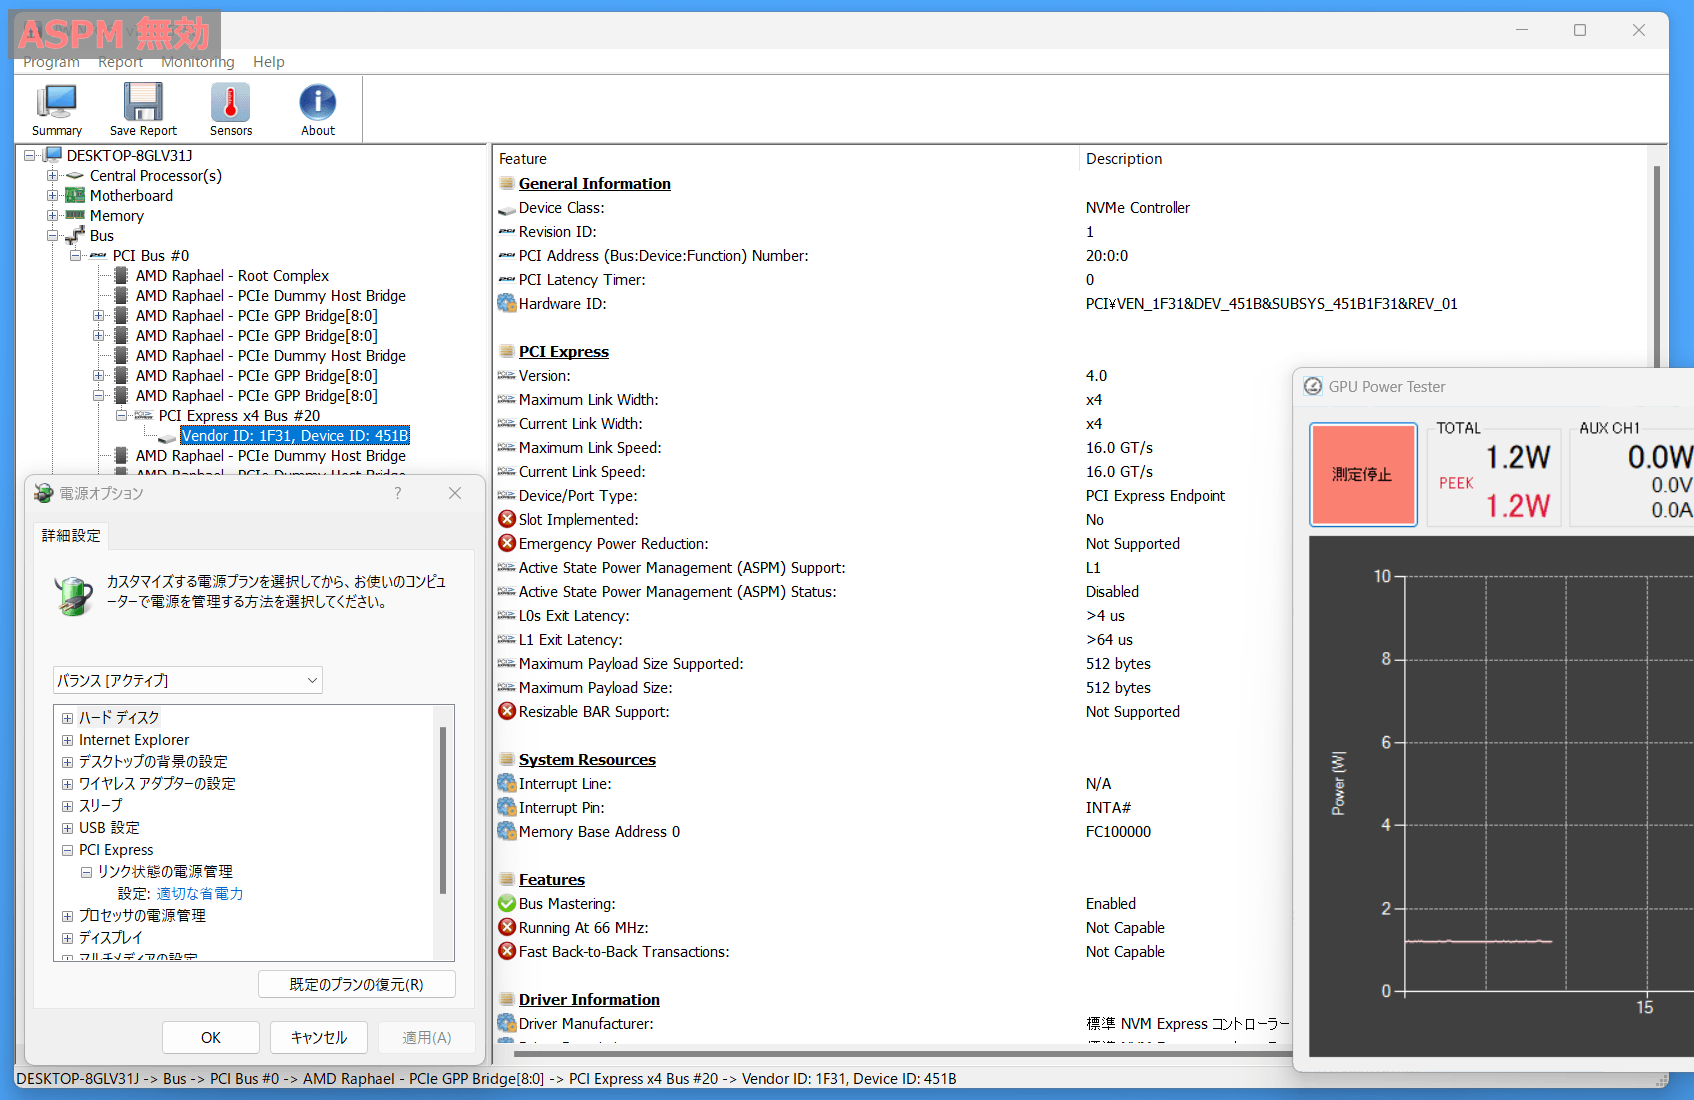1694x1100 pixels.
Task: Open the Sensors thermometer icon
Action: 231,110
